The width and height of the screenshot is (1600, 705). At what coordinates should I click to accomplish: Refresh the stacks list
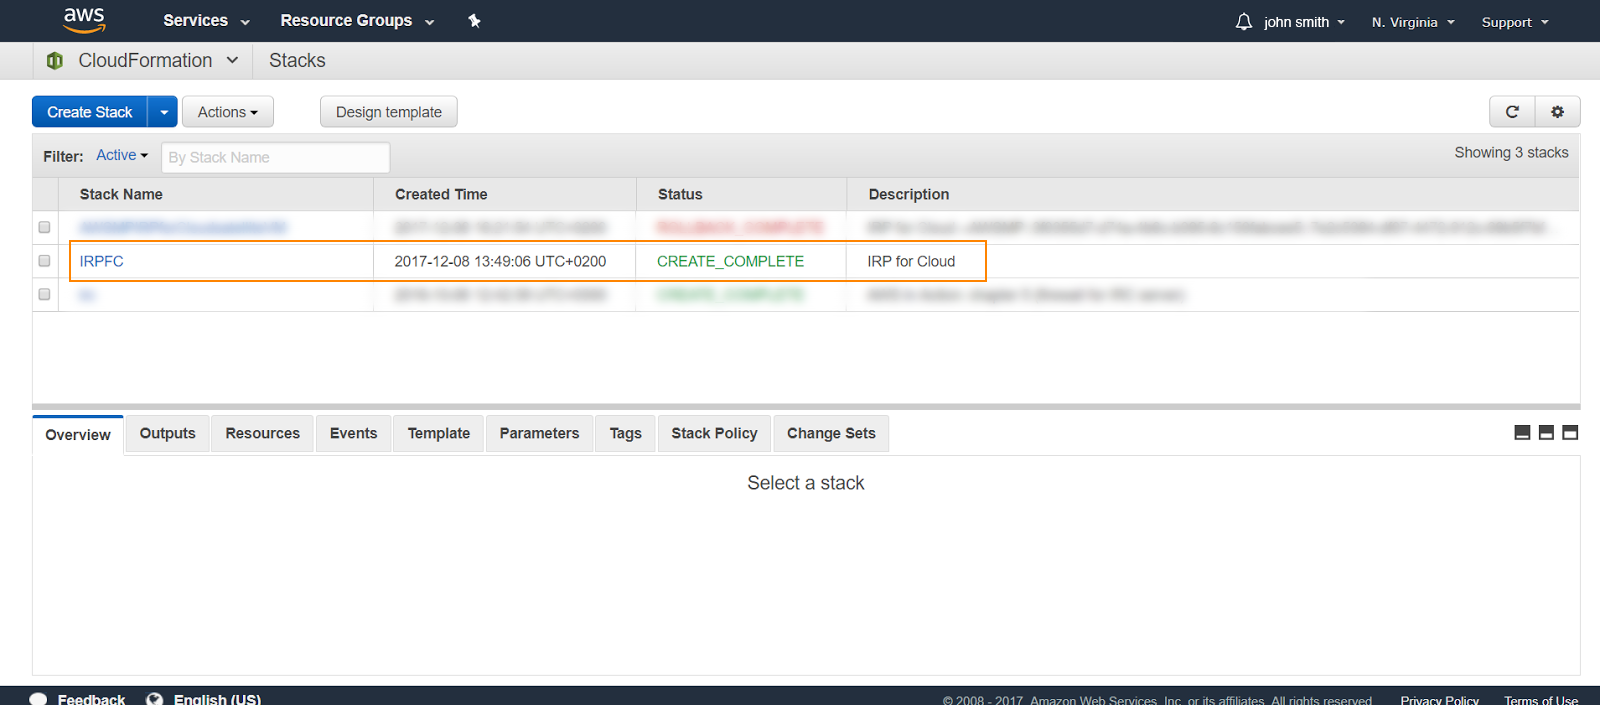[1512, 112]
